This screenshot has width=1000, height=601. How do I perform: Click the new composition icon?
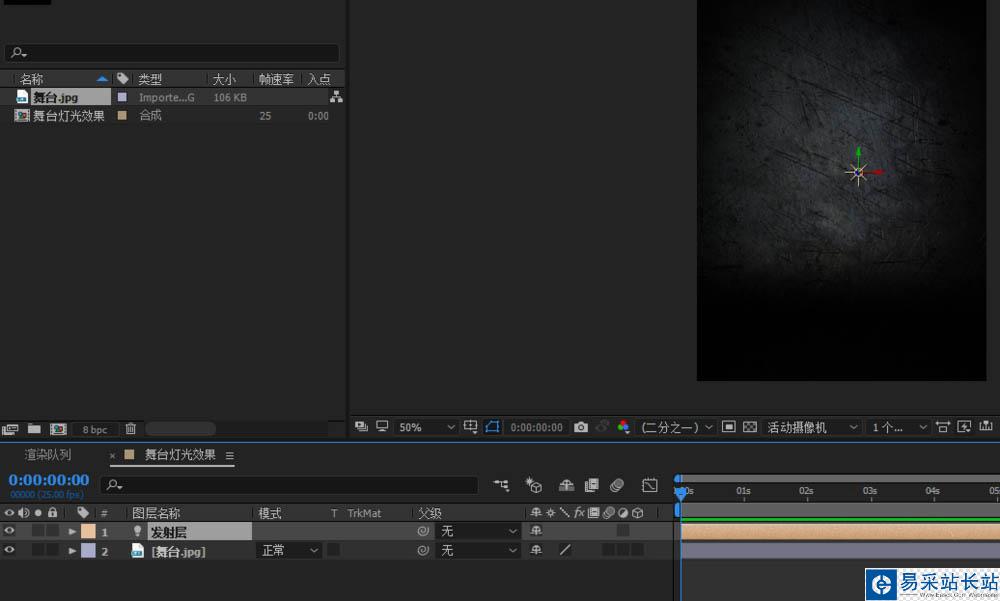58,429
